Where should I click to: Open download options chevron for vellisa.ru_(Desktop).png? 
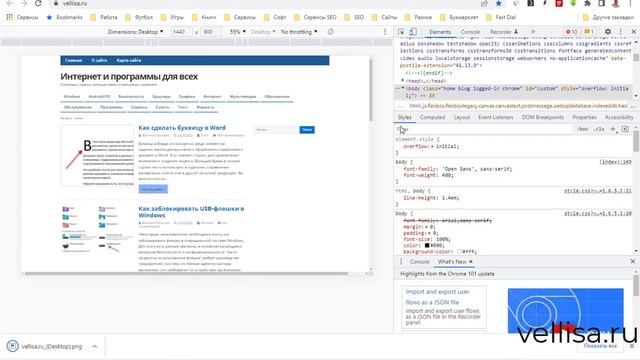pyautogui.click(x=95, y=346)
